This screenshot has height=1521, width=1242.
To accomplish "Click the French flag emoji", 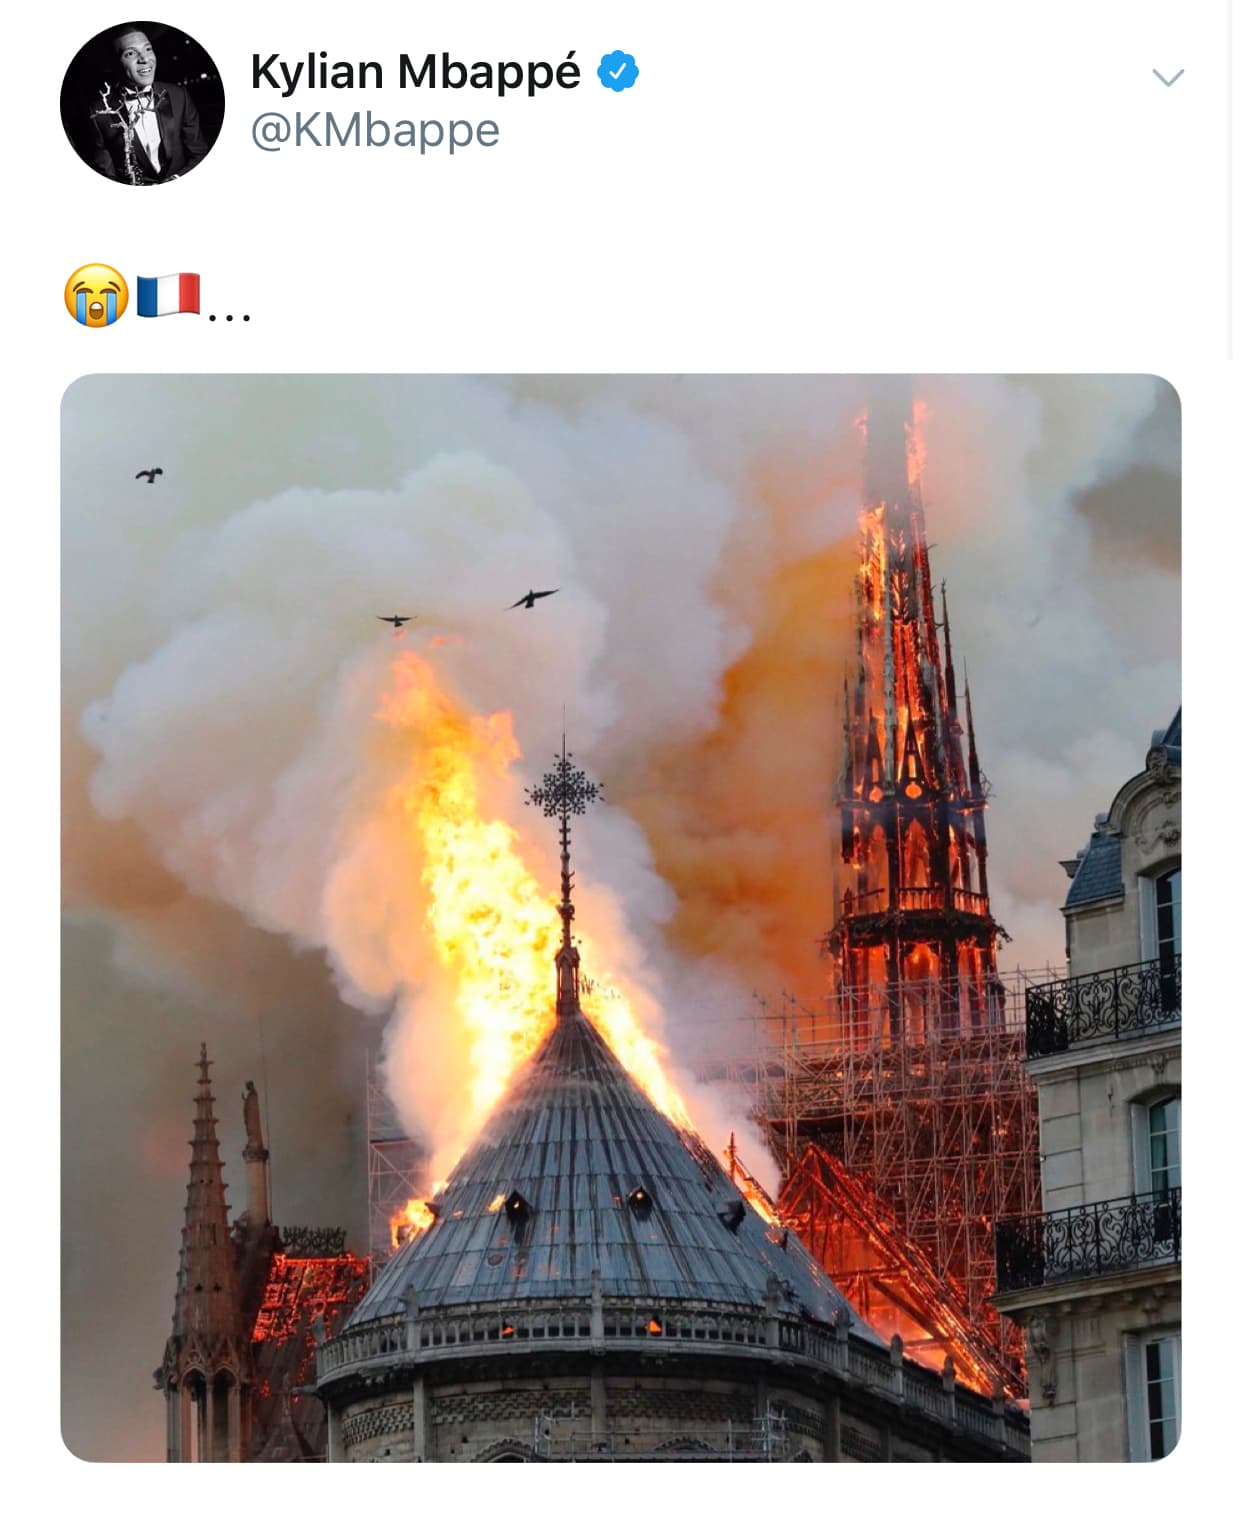I will (168, 294).
